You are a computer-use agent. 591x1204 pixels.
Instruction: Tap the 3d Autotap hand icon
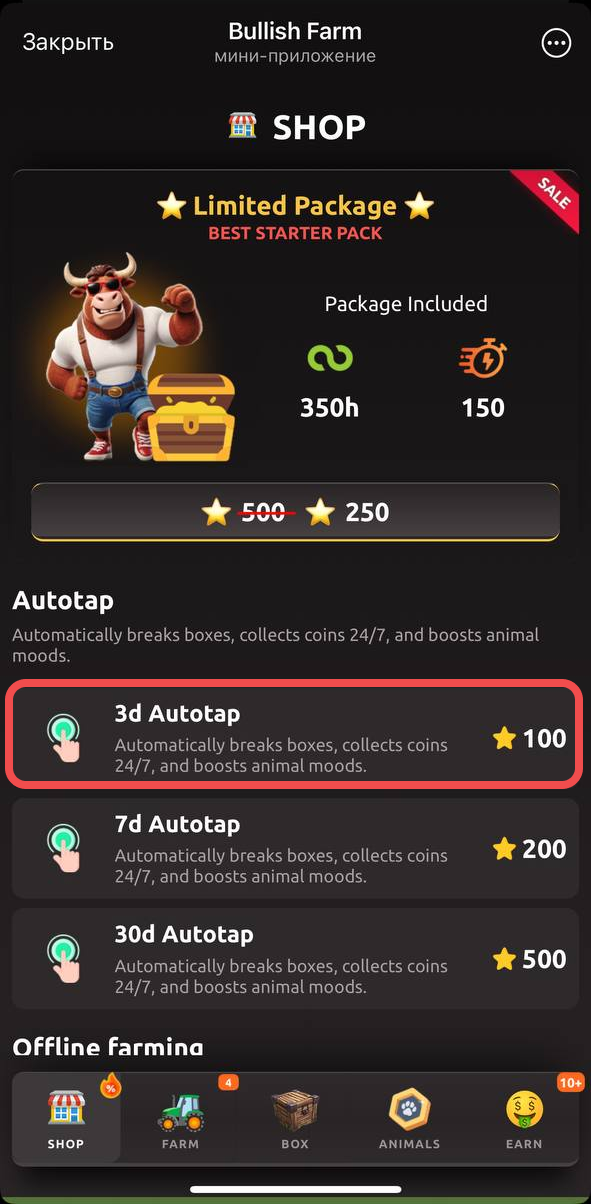pyautogui.click(x=66, y=739)
